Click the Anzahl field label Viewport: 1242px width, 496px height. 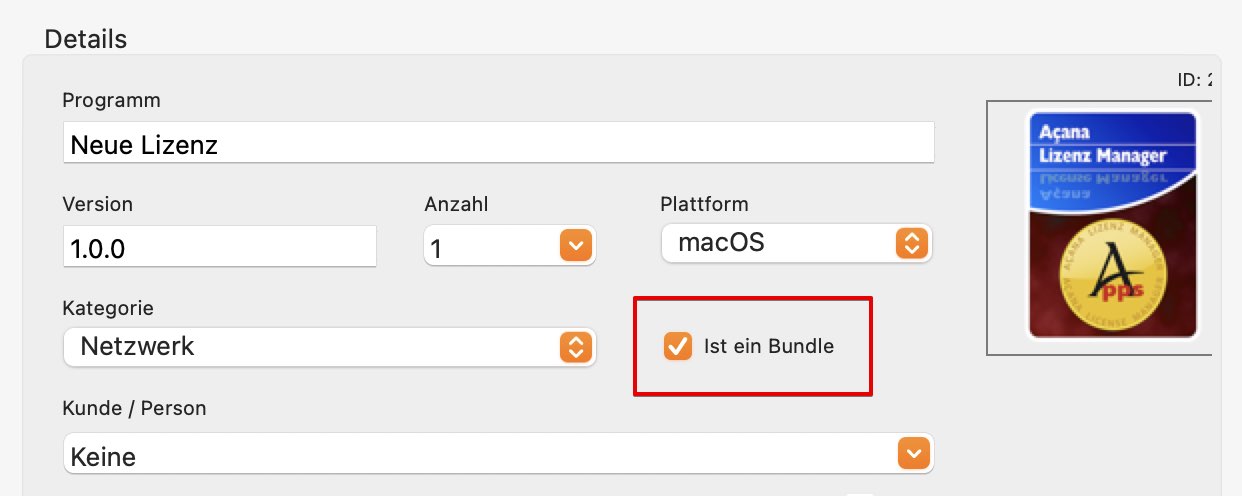click(x=456, y=204)
